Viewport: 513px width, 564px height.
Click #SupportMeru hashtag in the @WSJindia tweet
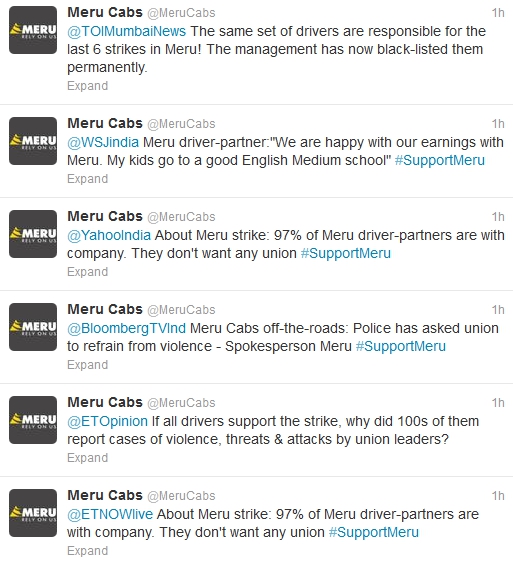(x=440, y=160)
